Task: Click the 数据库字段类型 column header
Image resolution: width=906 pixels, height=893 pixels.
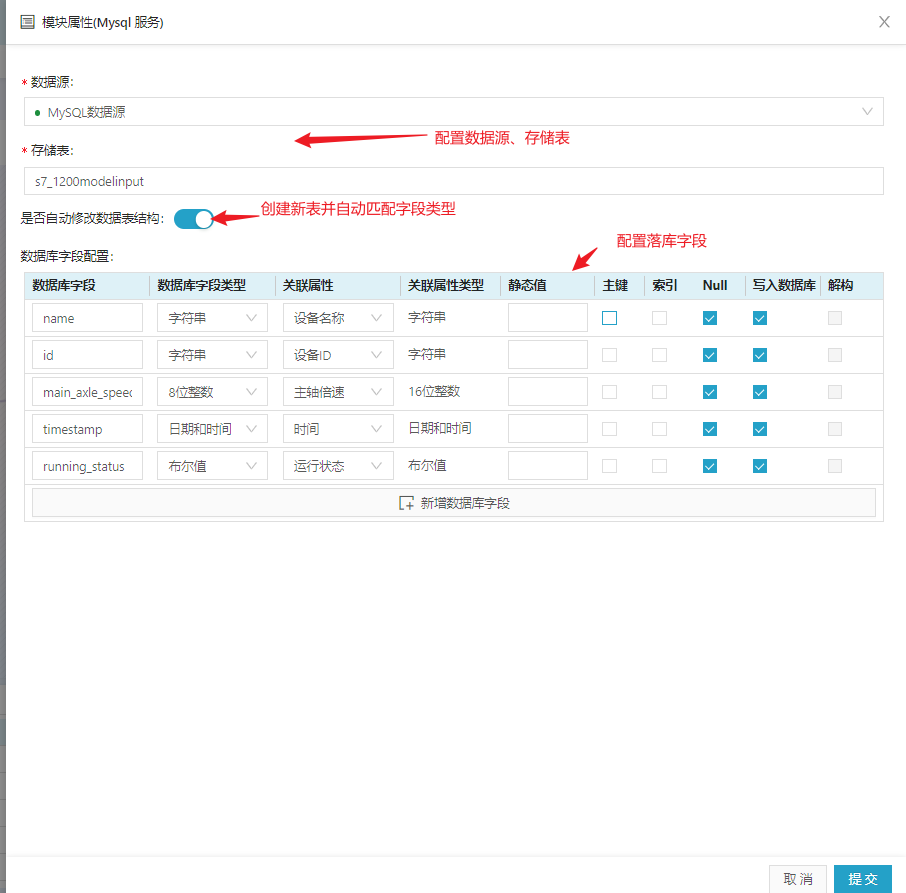Action: coord(201,285)
